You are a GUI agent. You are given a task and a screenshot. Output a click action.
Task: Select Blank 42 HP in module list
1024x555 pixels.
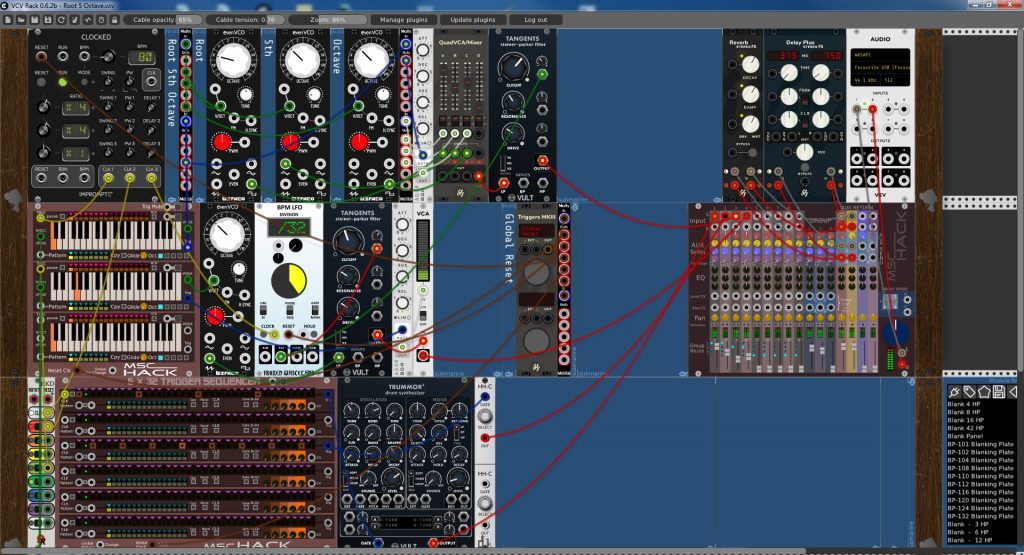(x=965, y=428)
